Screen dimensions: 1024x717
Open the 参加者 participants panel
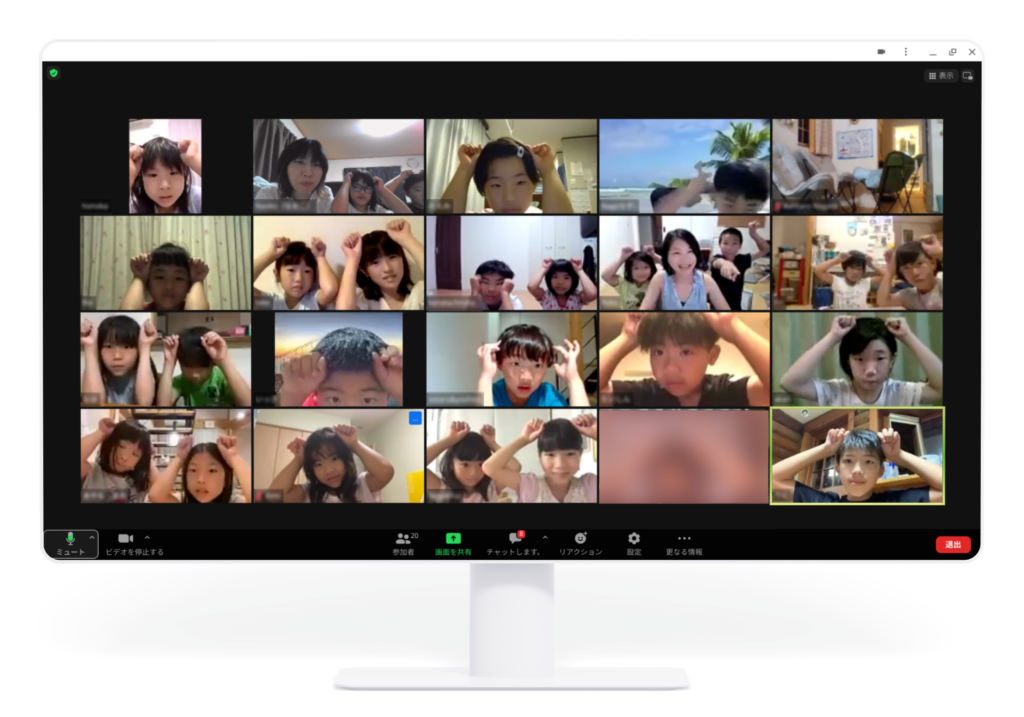[404, 543]
